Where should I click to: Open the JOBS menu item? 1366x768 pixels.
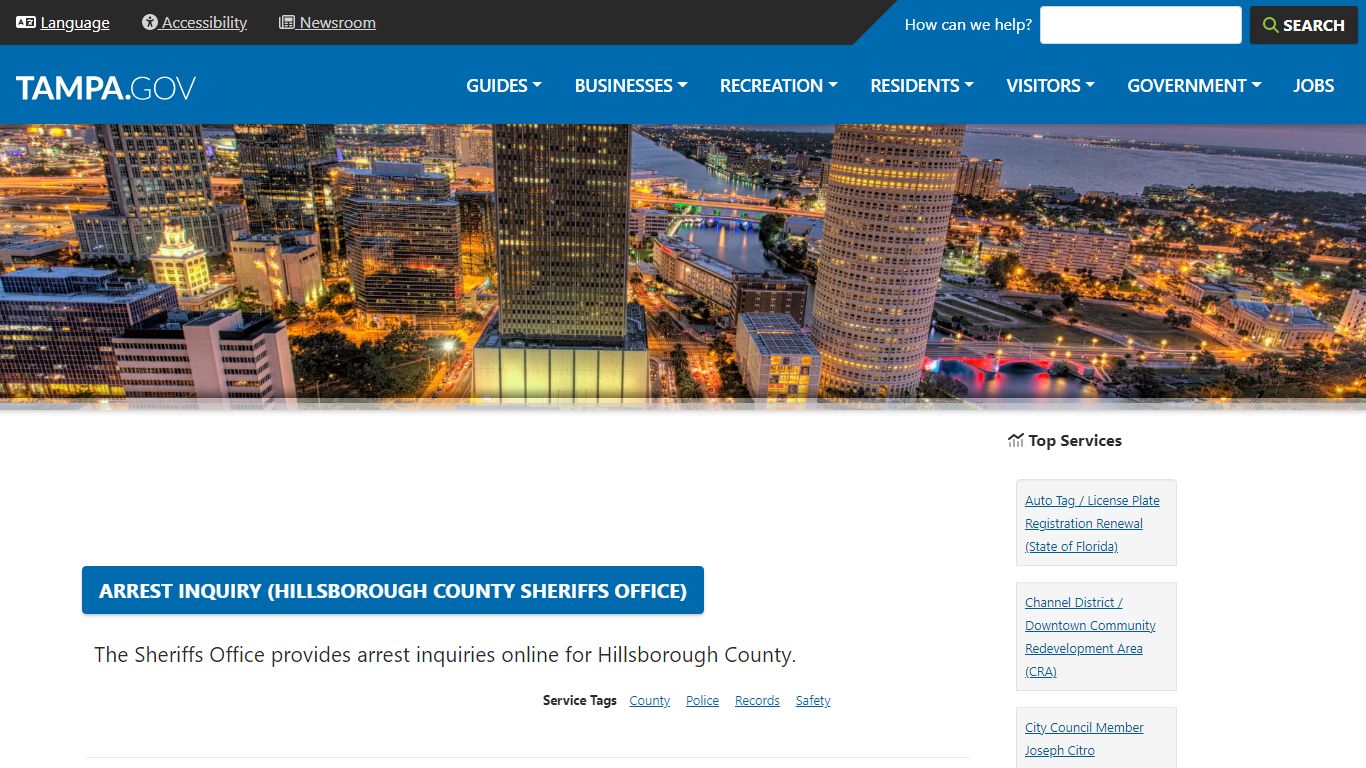tap(1314, 86)
